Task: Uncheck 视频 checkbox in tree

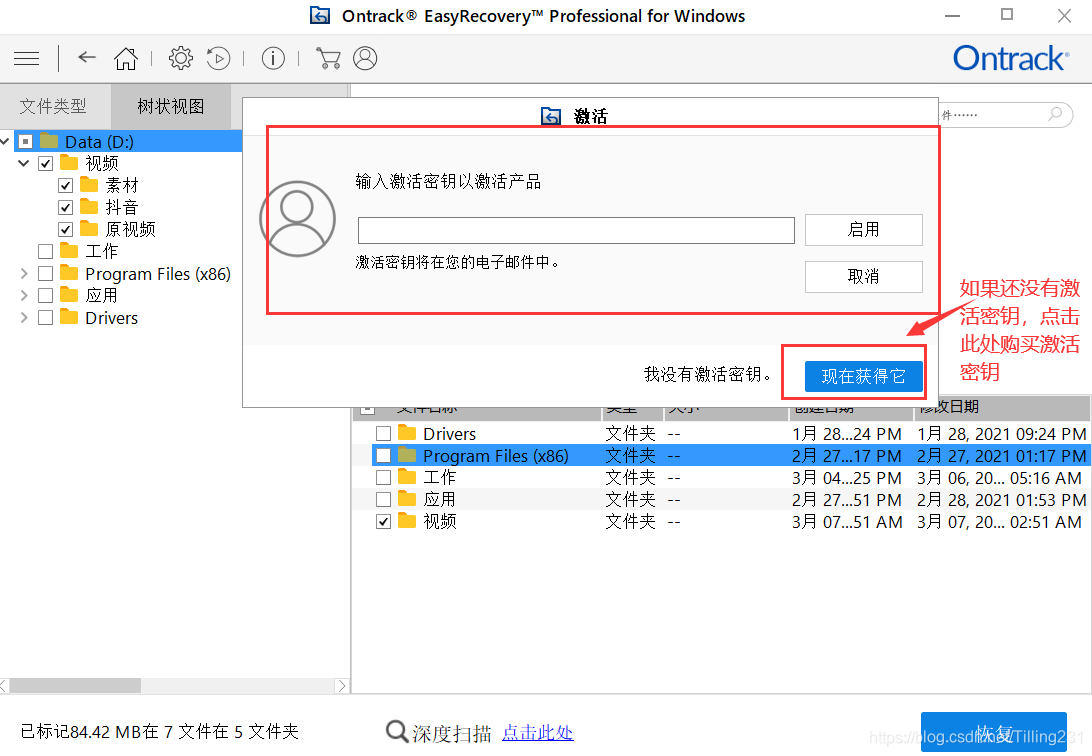Action: pos(46,164)
